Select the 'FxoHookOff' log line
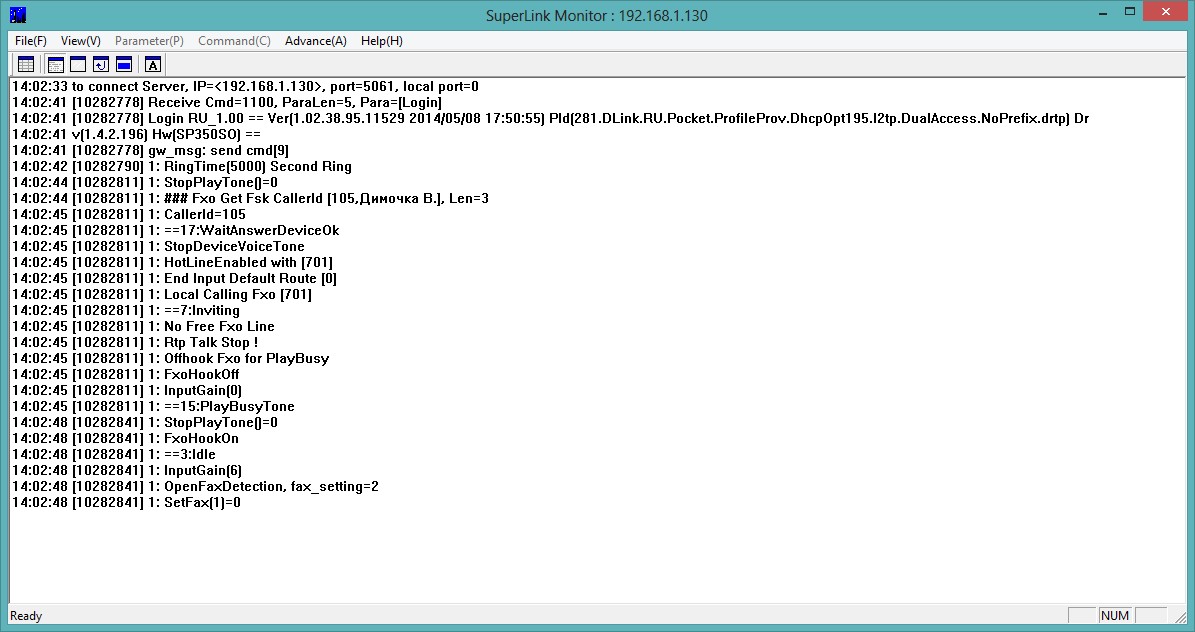The image size is (1195, 632). point(126,374)
